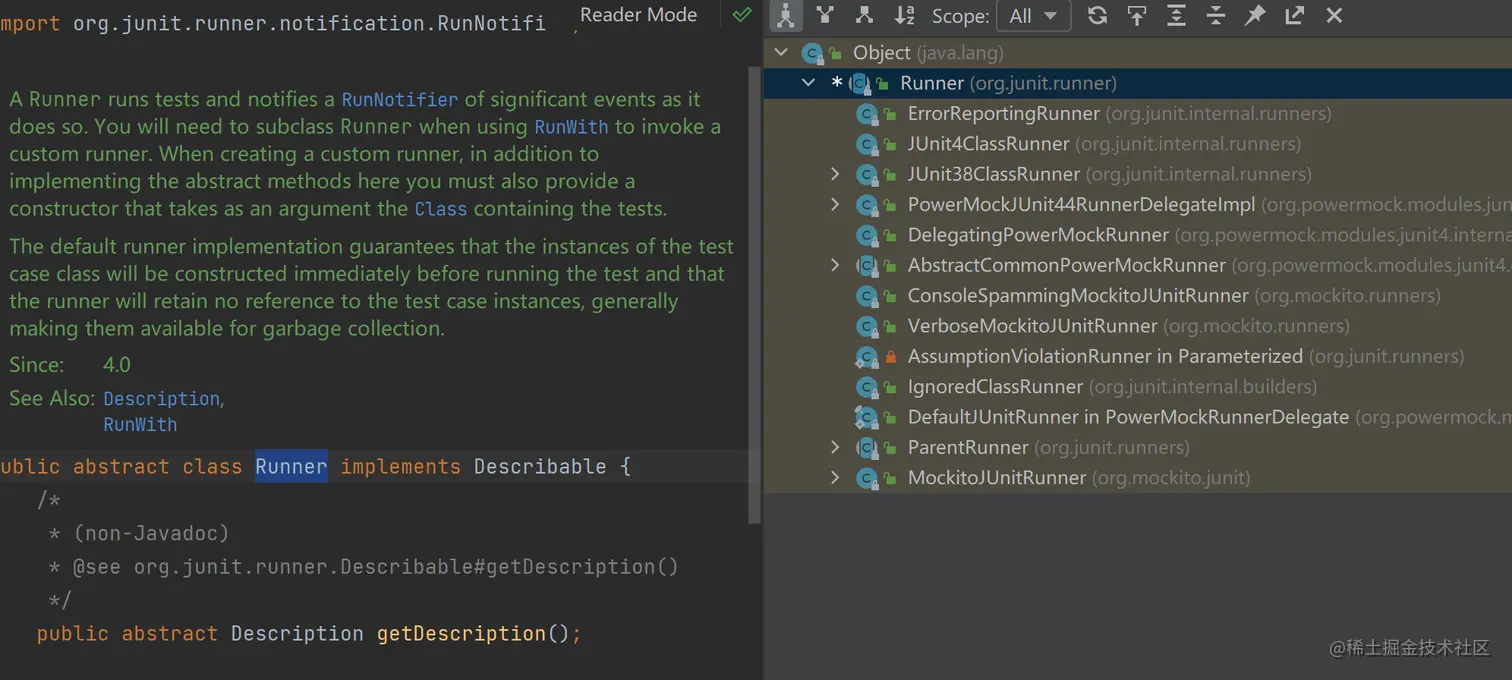Click class icon beside DelegatingPowerMockRunner
Image resolution: width=1512 pixels, height=680 pixels.
[x=867, y=235]
